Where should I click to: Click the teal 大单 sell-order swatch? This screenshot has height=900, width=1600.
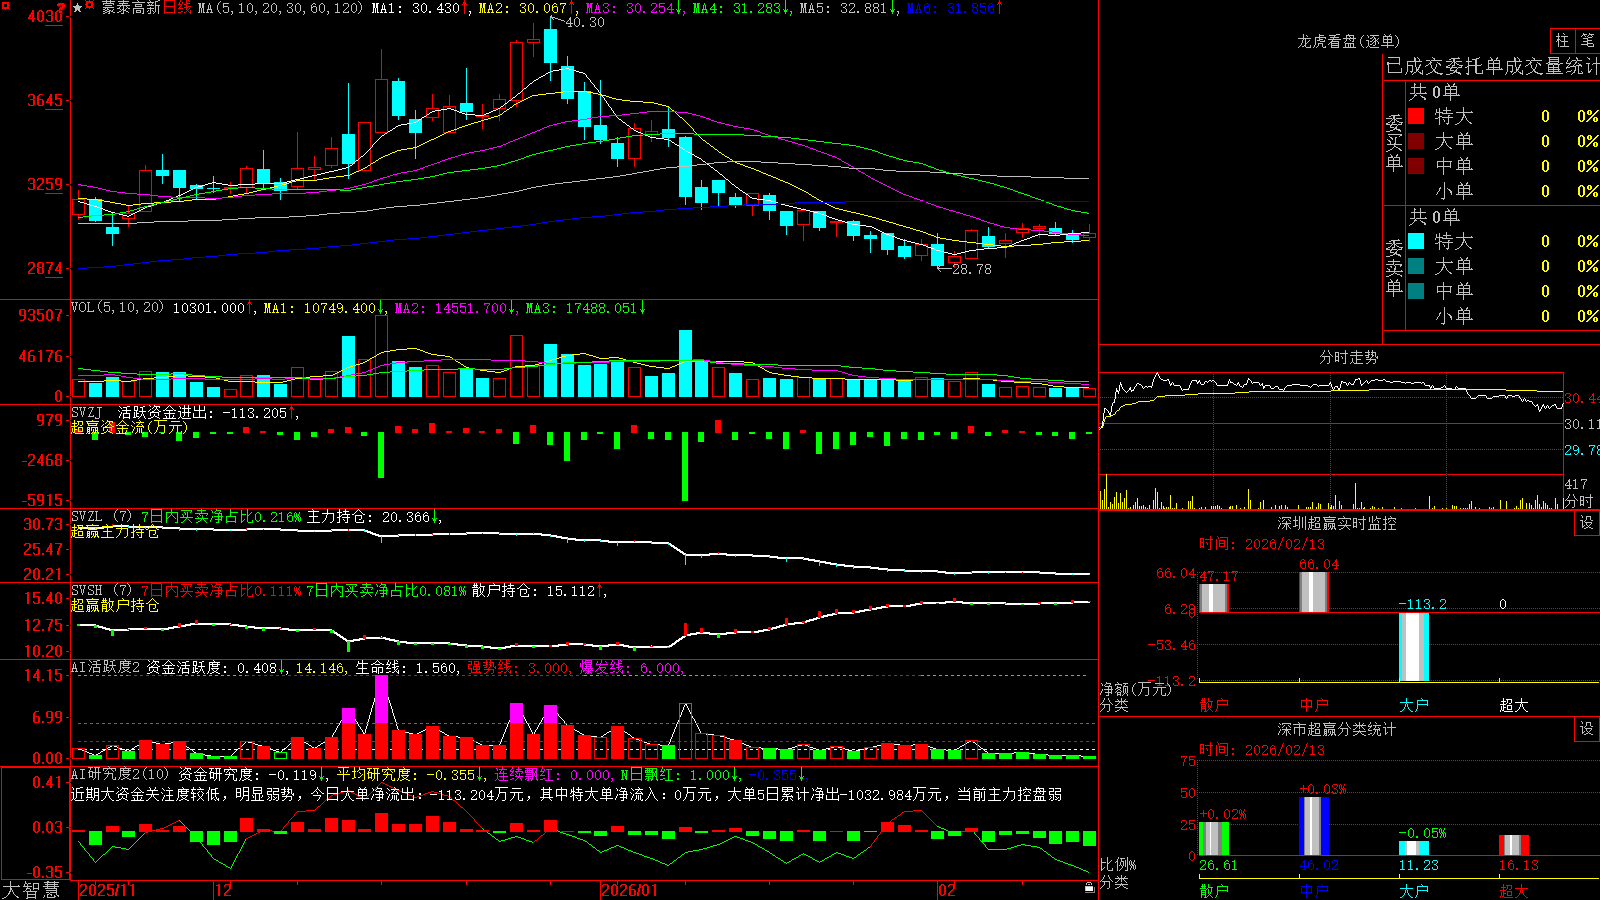[1416, 266]
